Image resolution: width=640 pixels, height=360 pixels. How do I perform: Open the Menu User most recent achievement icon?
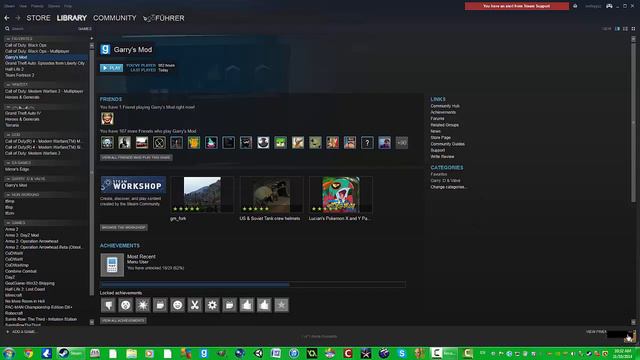click(112, 265)
